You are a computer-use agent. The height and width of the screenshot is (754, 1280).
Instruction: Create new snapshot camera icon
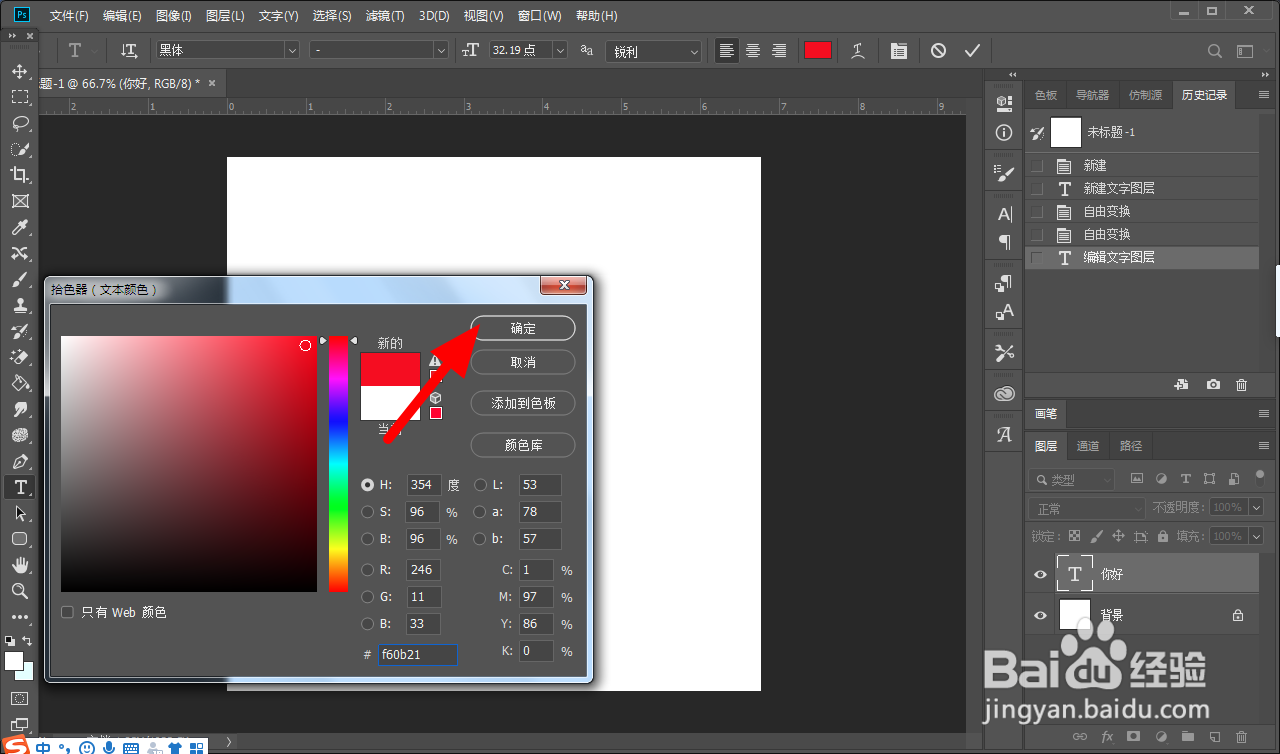click(x=1213, y=384)
